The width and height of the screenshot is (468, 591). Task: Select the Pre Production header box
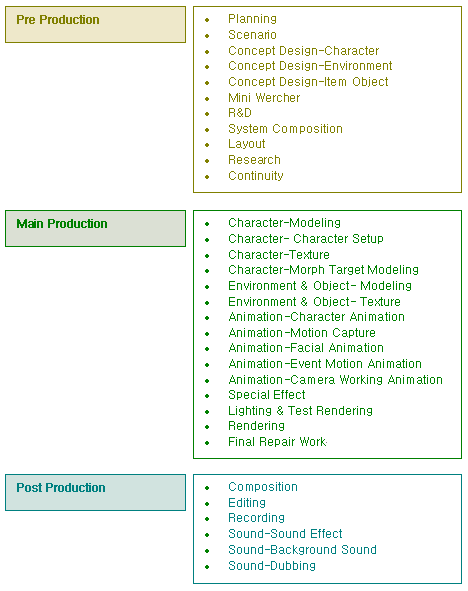pos(95,24)
